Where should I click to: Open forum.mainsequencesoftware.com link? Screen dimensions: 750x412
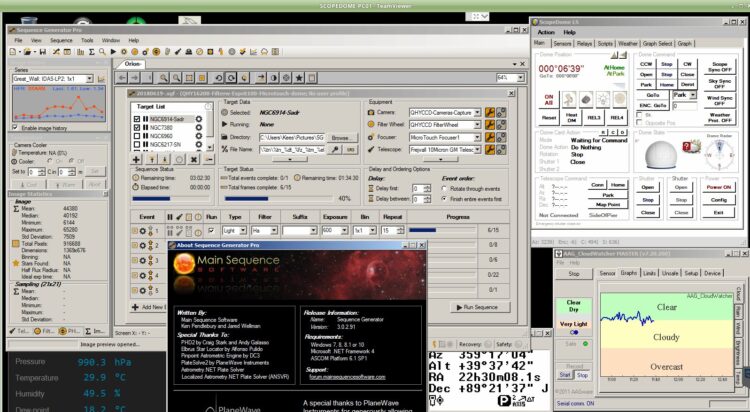coord(347,377)
